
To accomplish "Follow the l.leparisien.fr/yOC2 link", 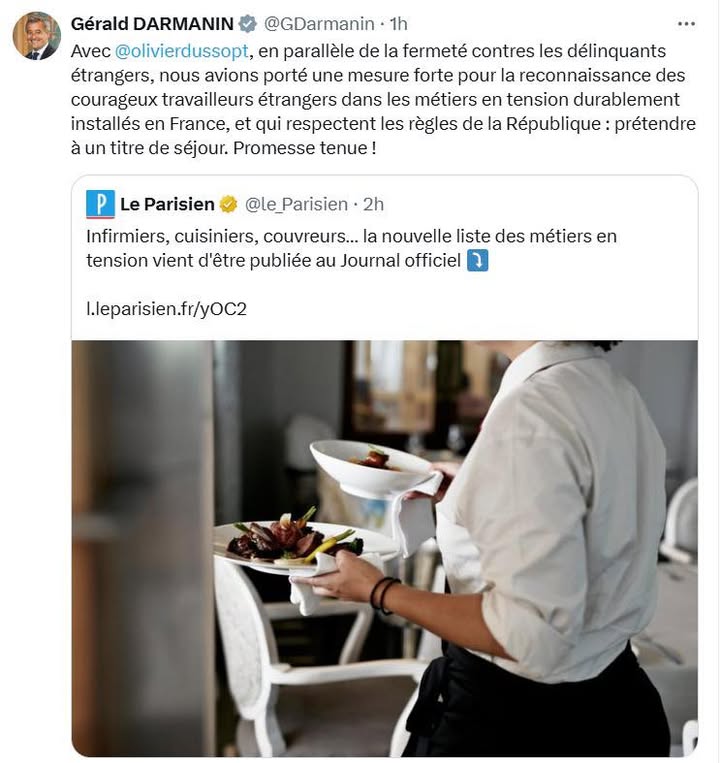I will tap(166, 308).
